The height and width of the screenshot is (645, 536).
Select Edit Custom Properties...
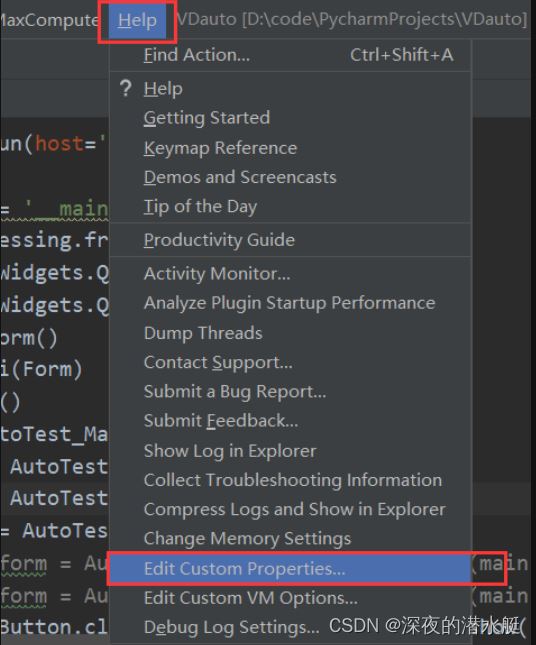tap(290, 568)
